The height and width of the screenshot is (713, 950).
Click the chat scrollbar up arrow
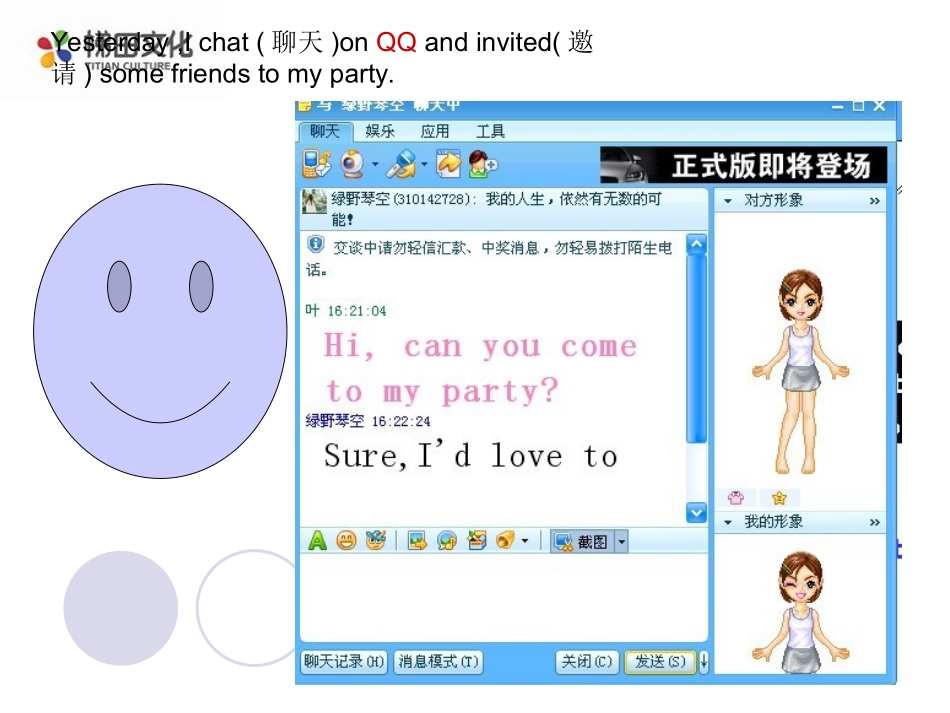point(697,244)
